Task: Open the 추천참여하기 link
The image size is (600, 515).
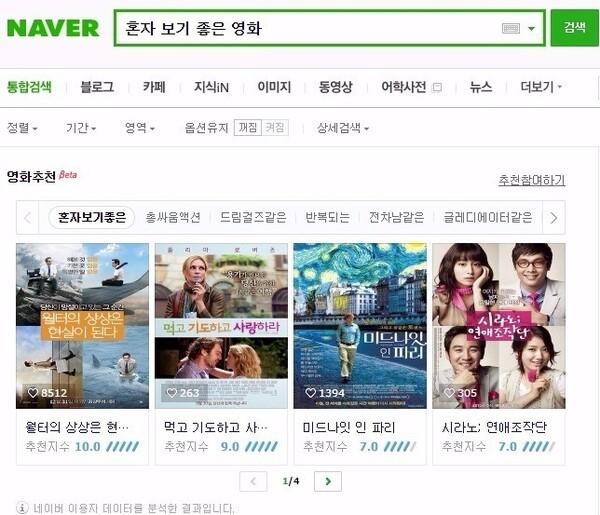Action: (x=532, y=179)
